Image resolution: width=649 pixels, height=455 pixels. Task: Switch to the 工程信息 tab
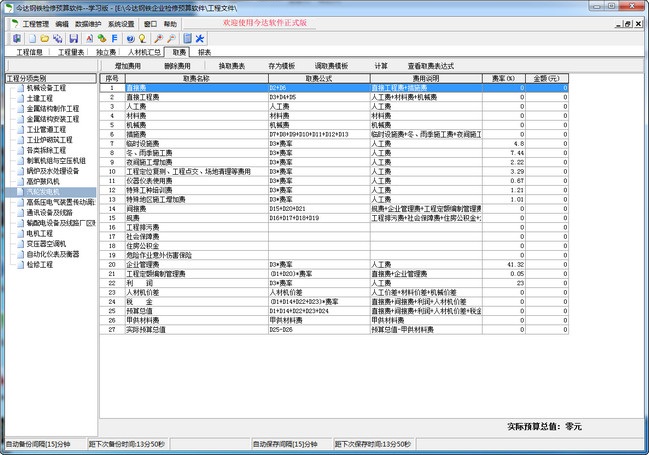pyautogui.click(x=29, y=52)
